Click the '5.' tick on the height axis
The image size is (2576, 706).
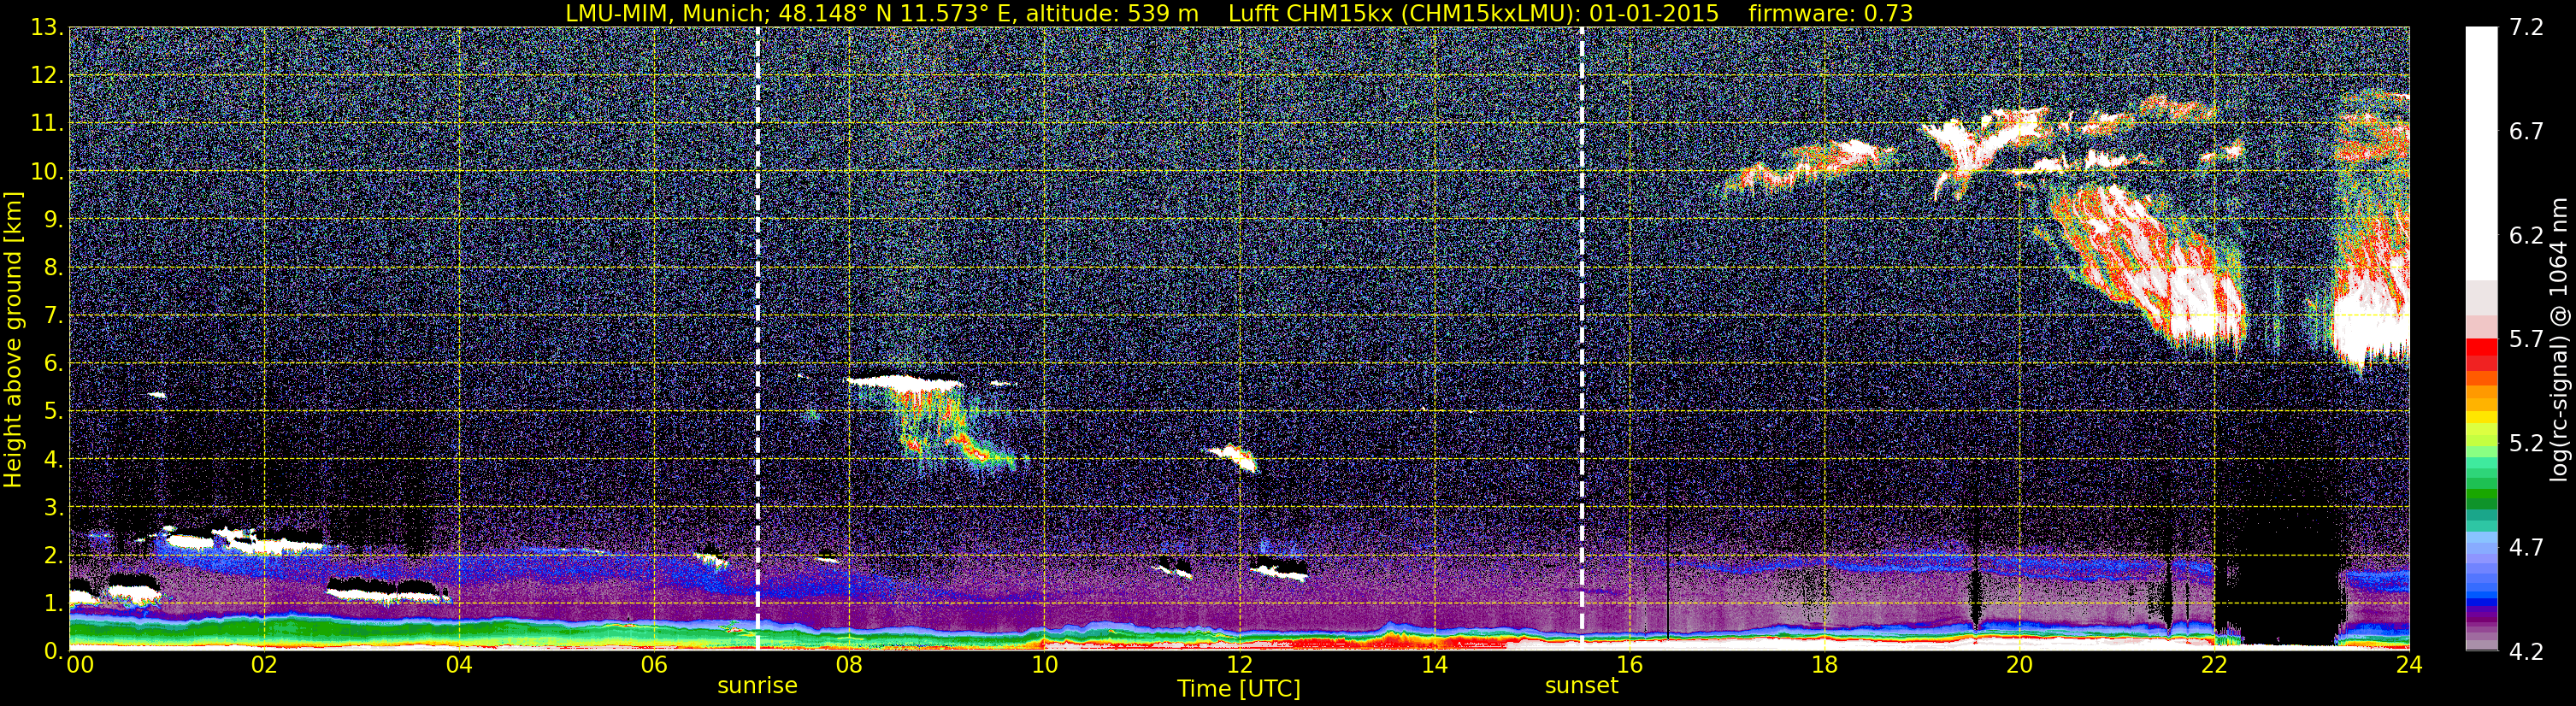coord(53,412)
